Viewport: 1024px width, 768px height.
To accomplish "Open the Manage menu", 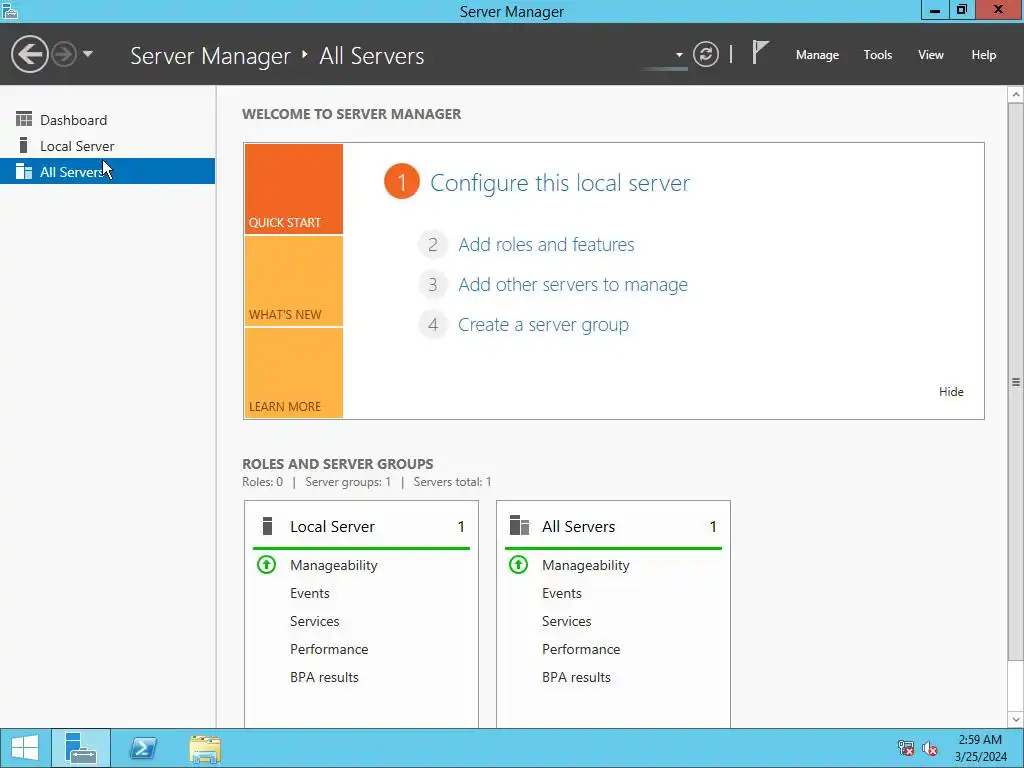I will coord(817,55).
